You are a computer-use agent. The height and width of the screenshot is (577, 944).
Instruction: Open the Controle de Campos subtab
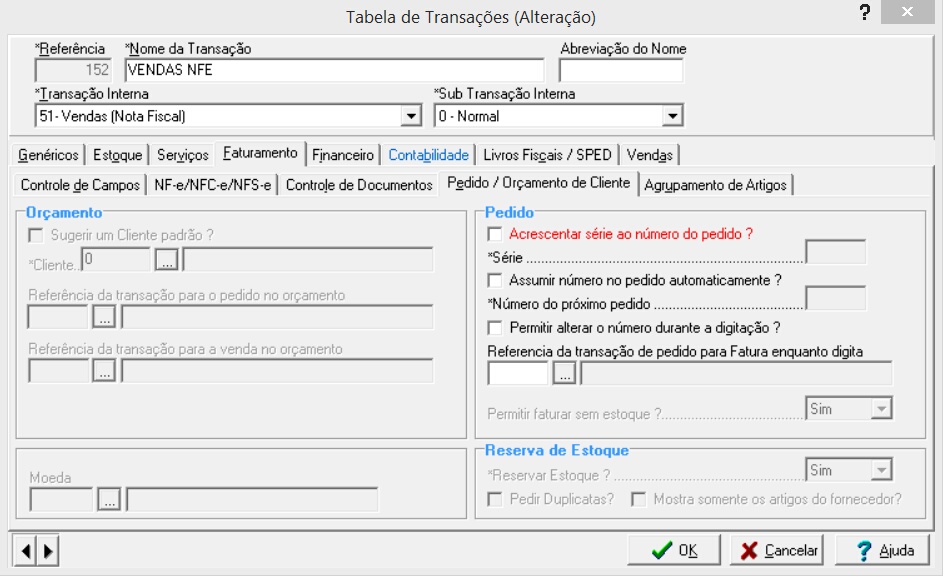tap(80, 185)
